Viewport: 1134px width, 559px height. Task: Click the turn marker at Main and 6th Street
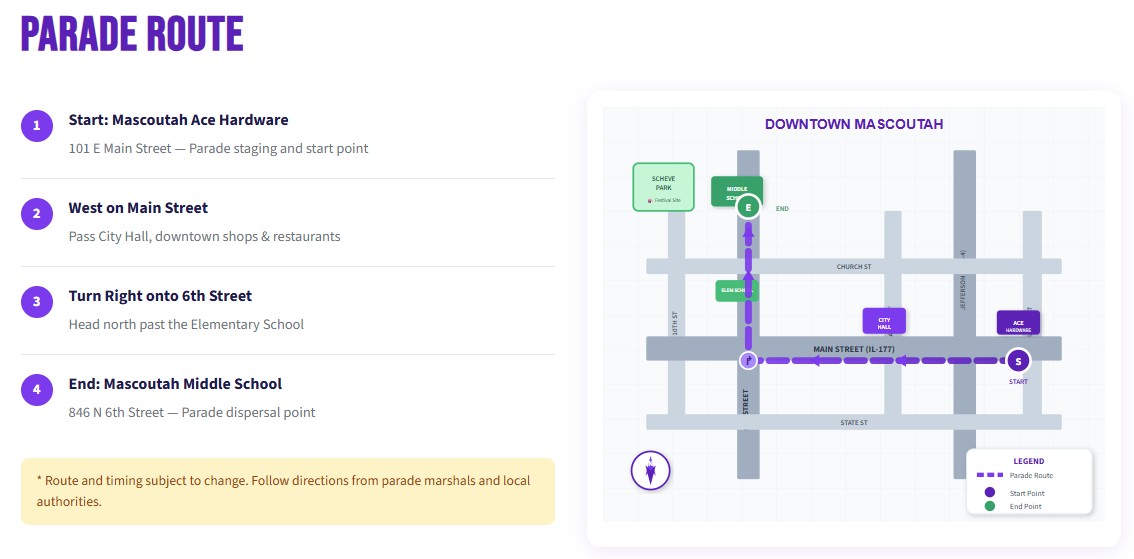click(x=749, y=360)
